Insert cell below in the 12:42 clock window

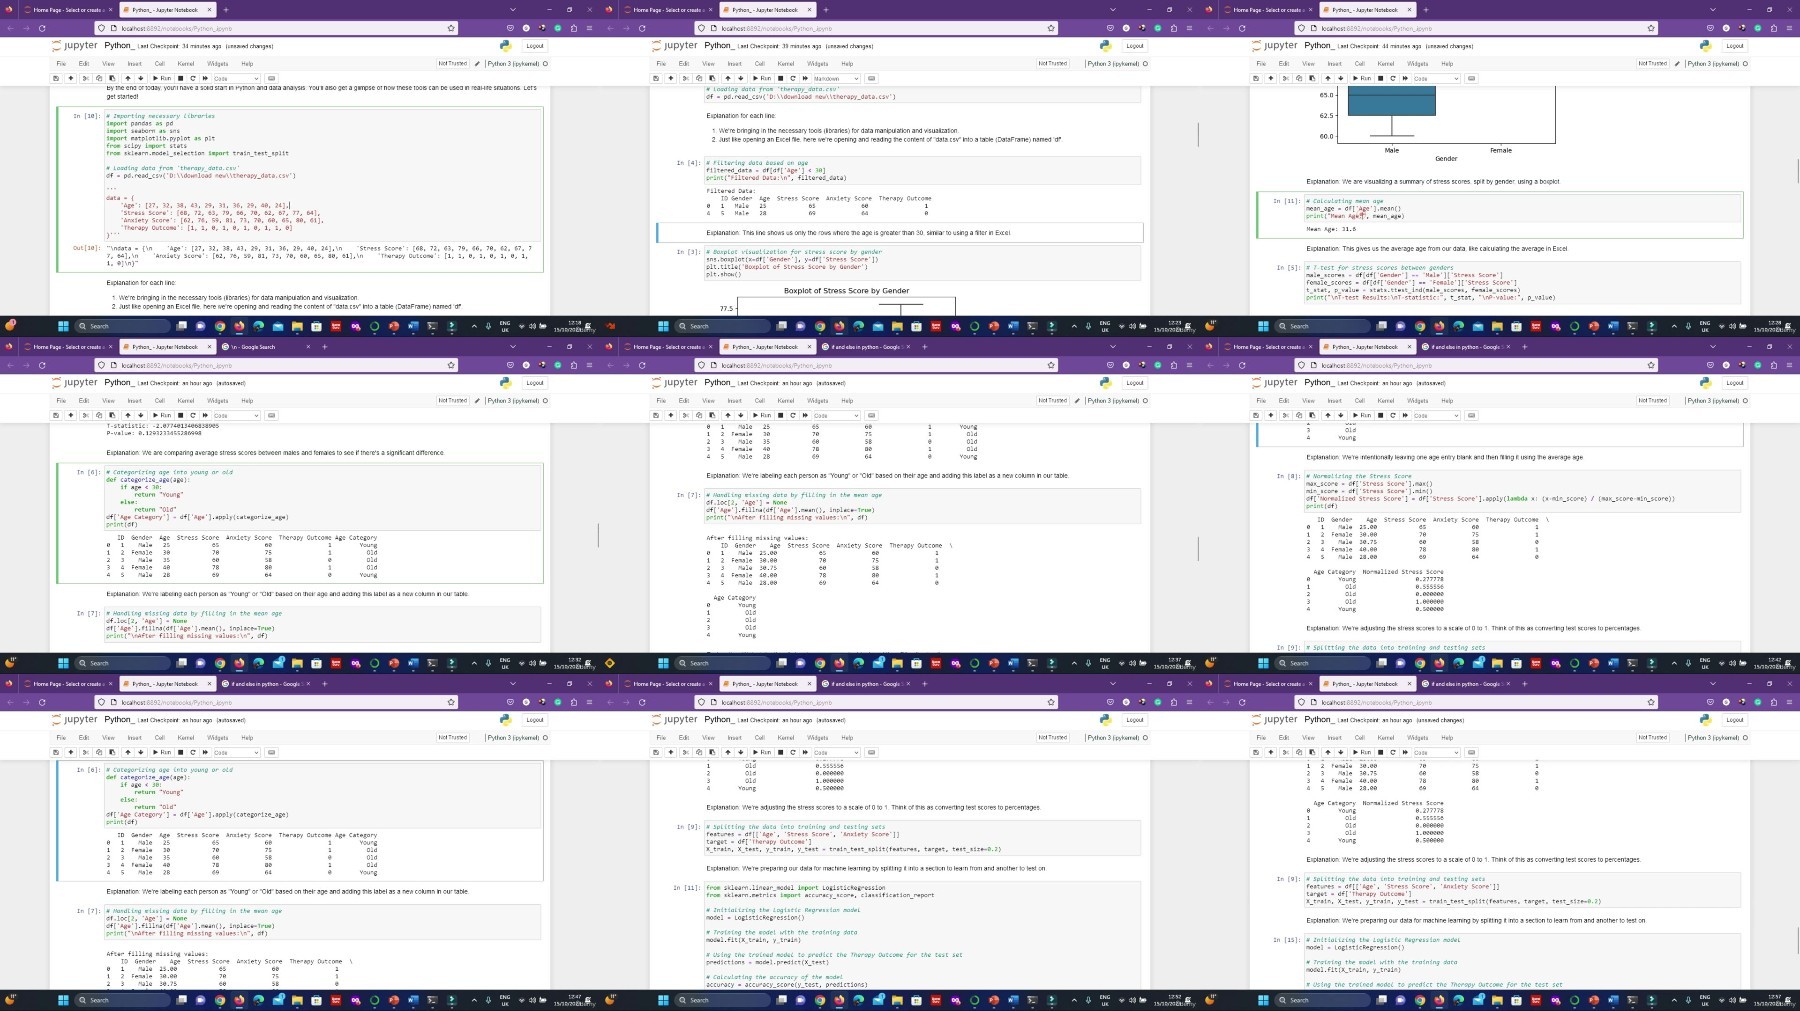pos(1270,415)
